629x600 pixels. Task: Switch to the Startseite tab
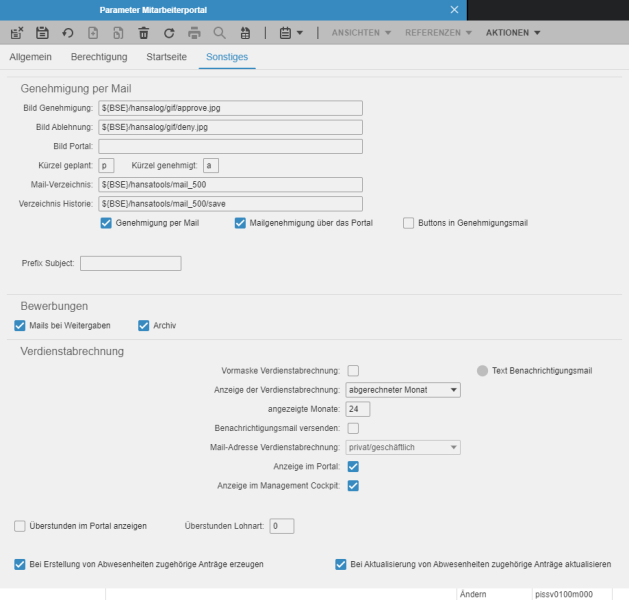pos(166,57)
